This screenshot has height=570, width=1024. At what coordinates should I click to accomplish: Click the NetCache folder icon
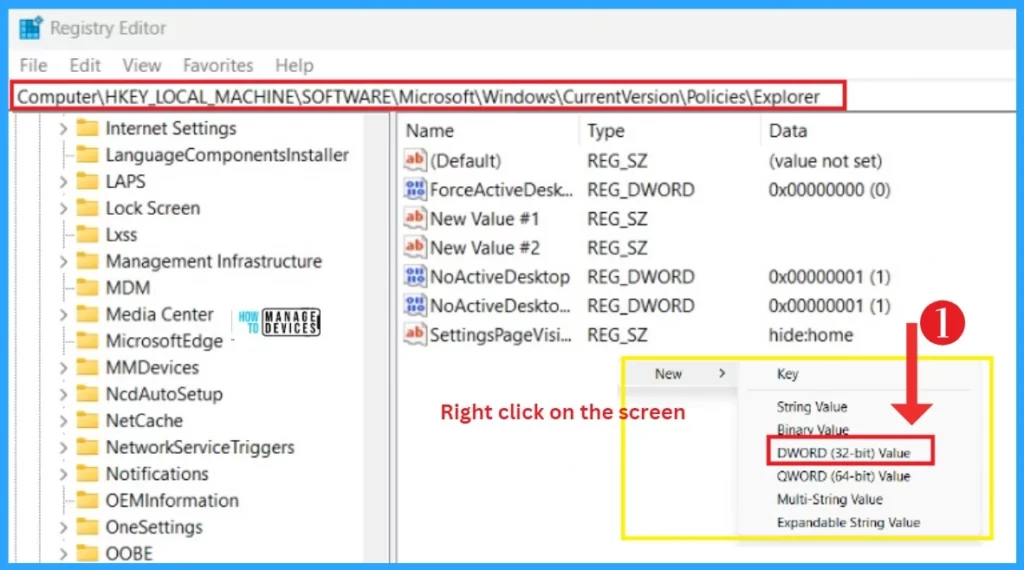click(x=87, y=420)
